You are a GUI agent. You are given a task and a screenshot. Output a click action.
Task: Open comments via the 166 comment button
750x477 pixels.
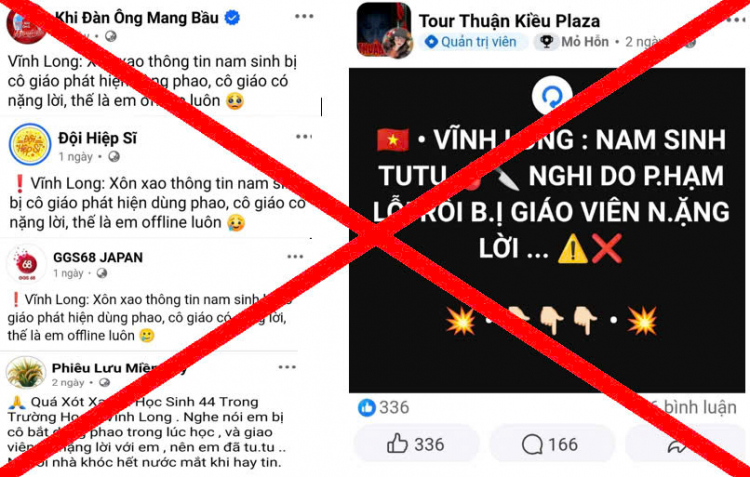click(x=550, y=445)
